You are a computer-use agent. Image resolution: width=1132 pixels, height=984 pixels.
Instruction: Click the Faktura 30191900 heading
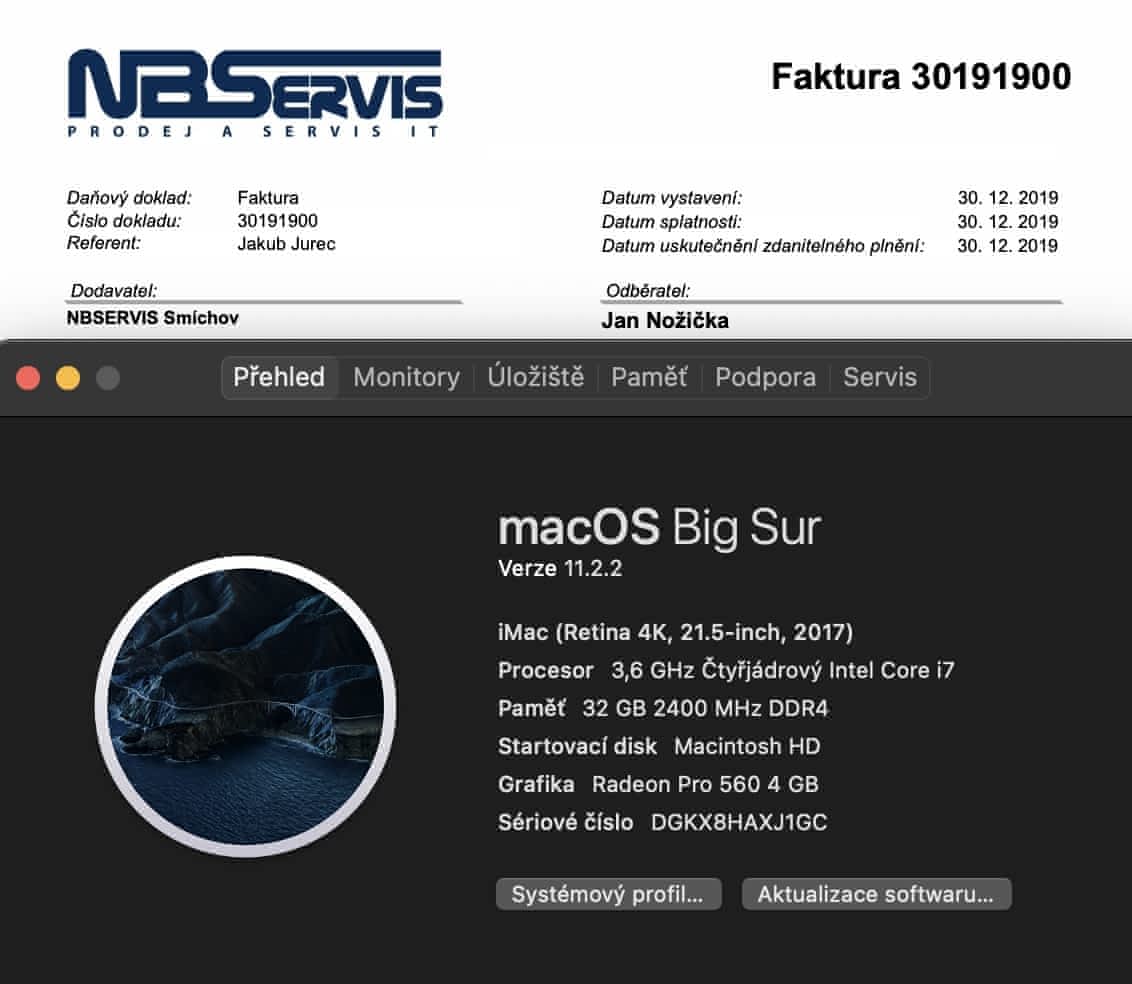921,77
